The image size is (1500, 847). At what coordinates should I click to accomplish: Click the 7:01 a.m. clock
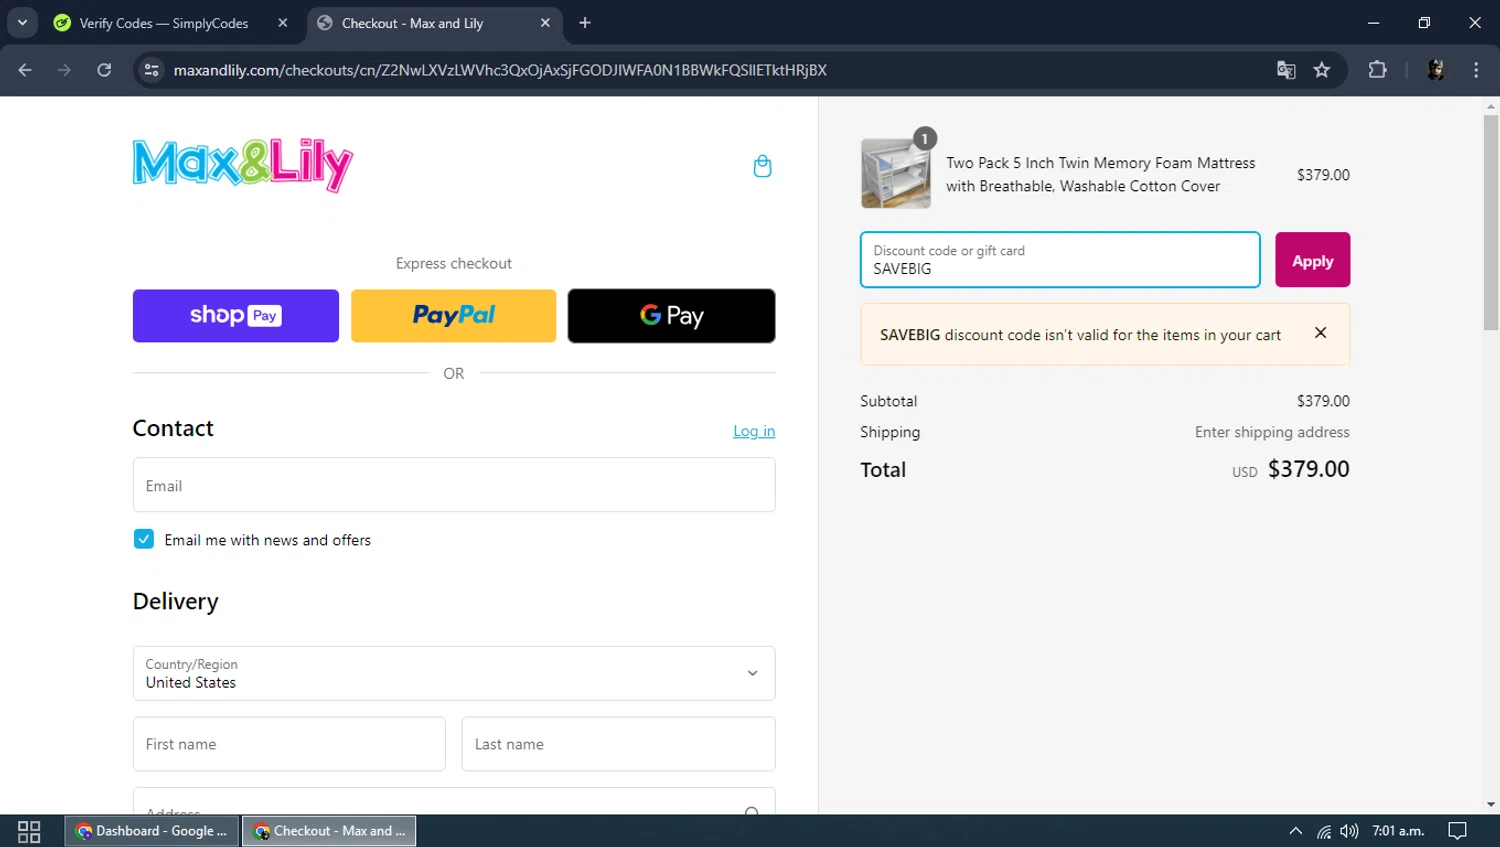(x=1398, y=831)
